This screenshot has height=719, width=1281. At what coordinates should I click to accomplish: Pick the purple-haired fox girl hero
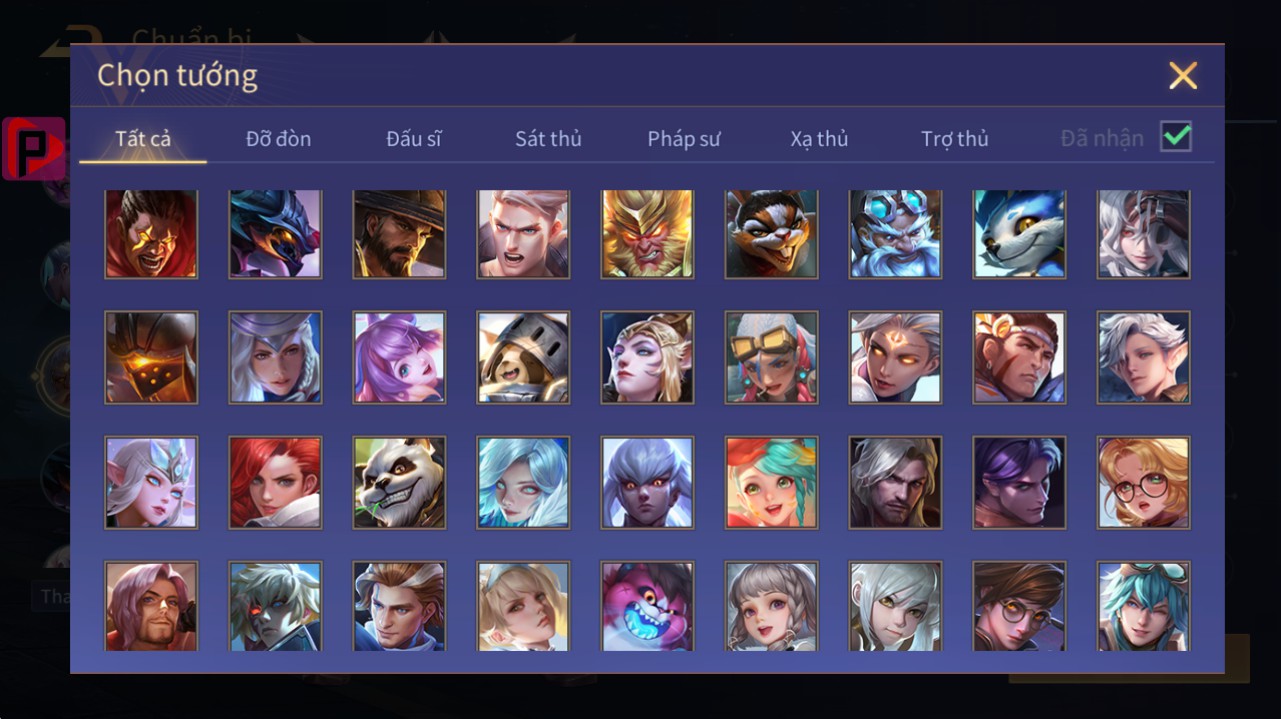point(399,358)
